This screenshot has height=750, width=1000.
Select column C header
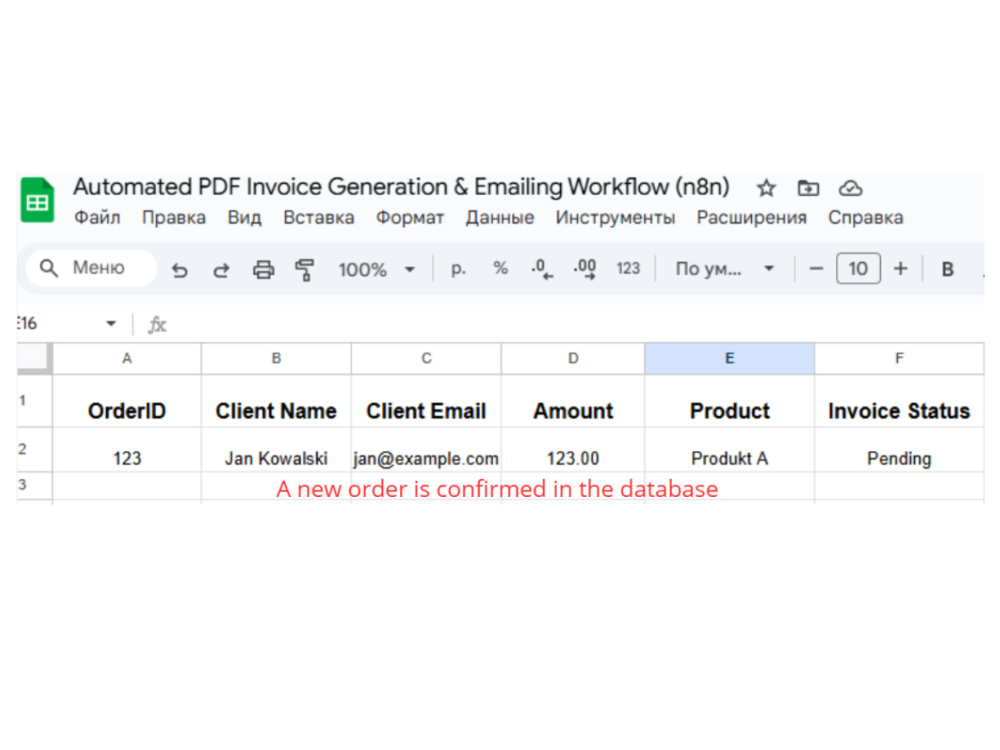pos(426,358)
